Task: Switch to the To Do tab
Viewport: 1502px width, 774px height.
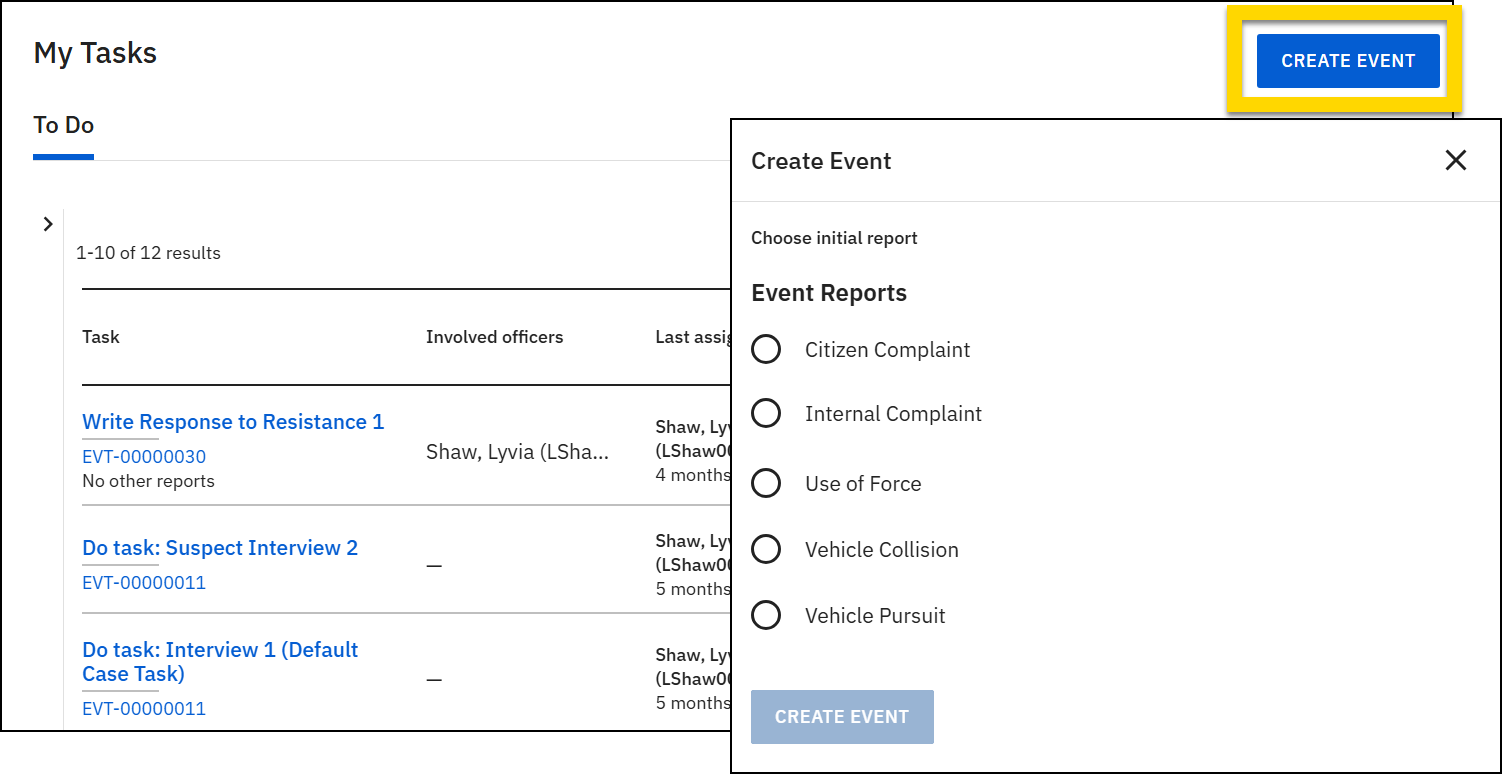Action: click(63, 125)
